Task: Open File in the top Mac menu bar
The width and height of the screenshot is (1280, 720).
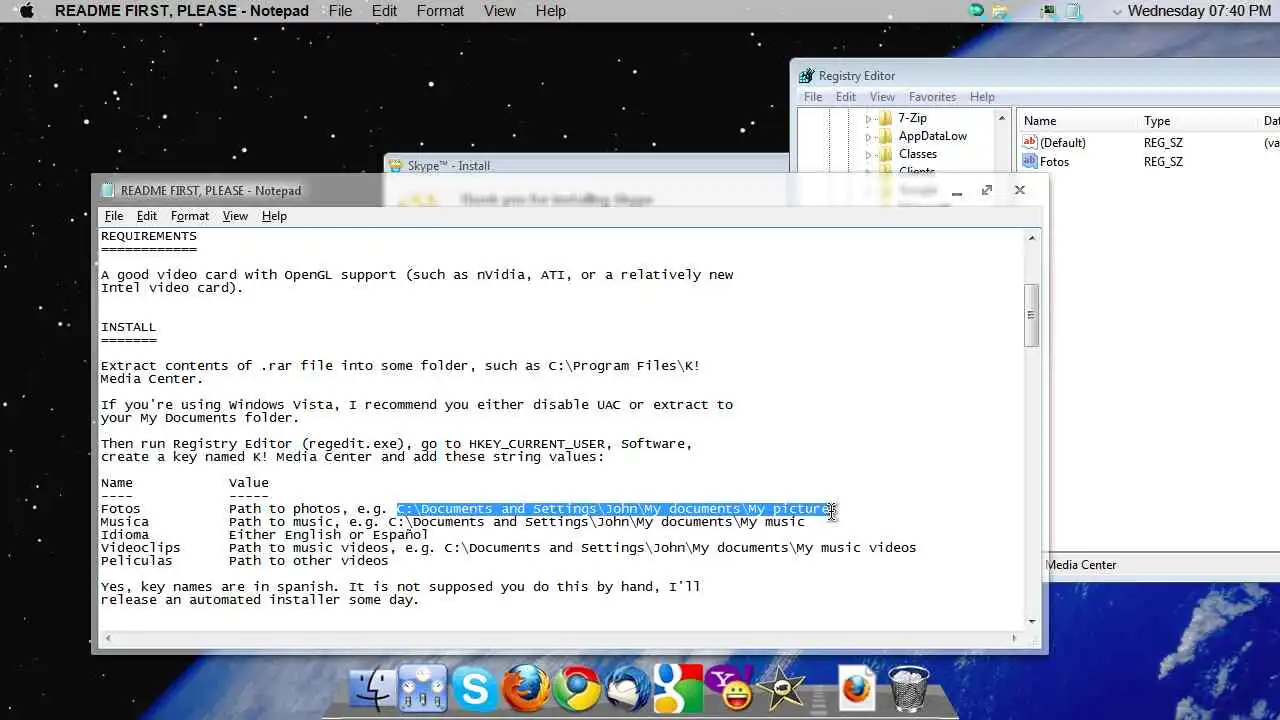Action: (340, 11)
